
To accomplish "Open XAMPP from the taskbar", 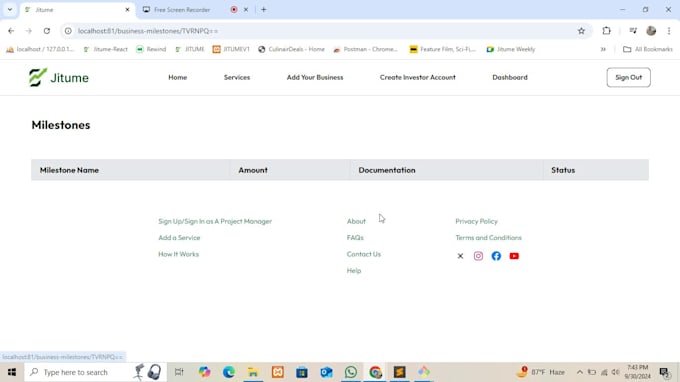I will point(278,372).
